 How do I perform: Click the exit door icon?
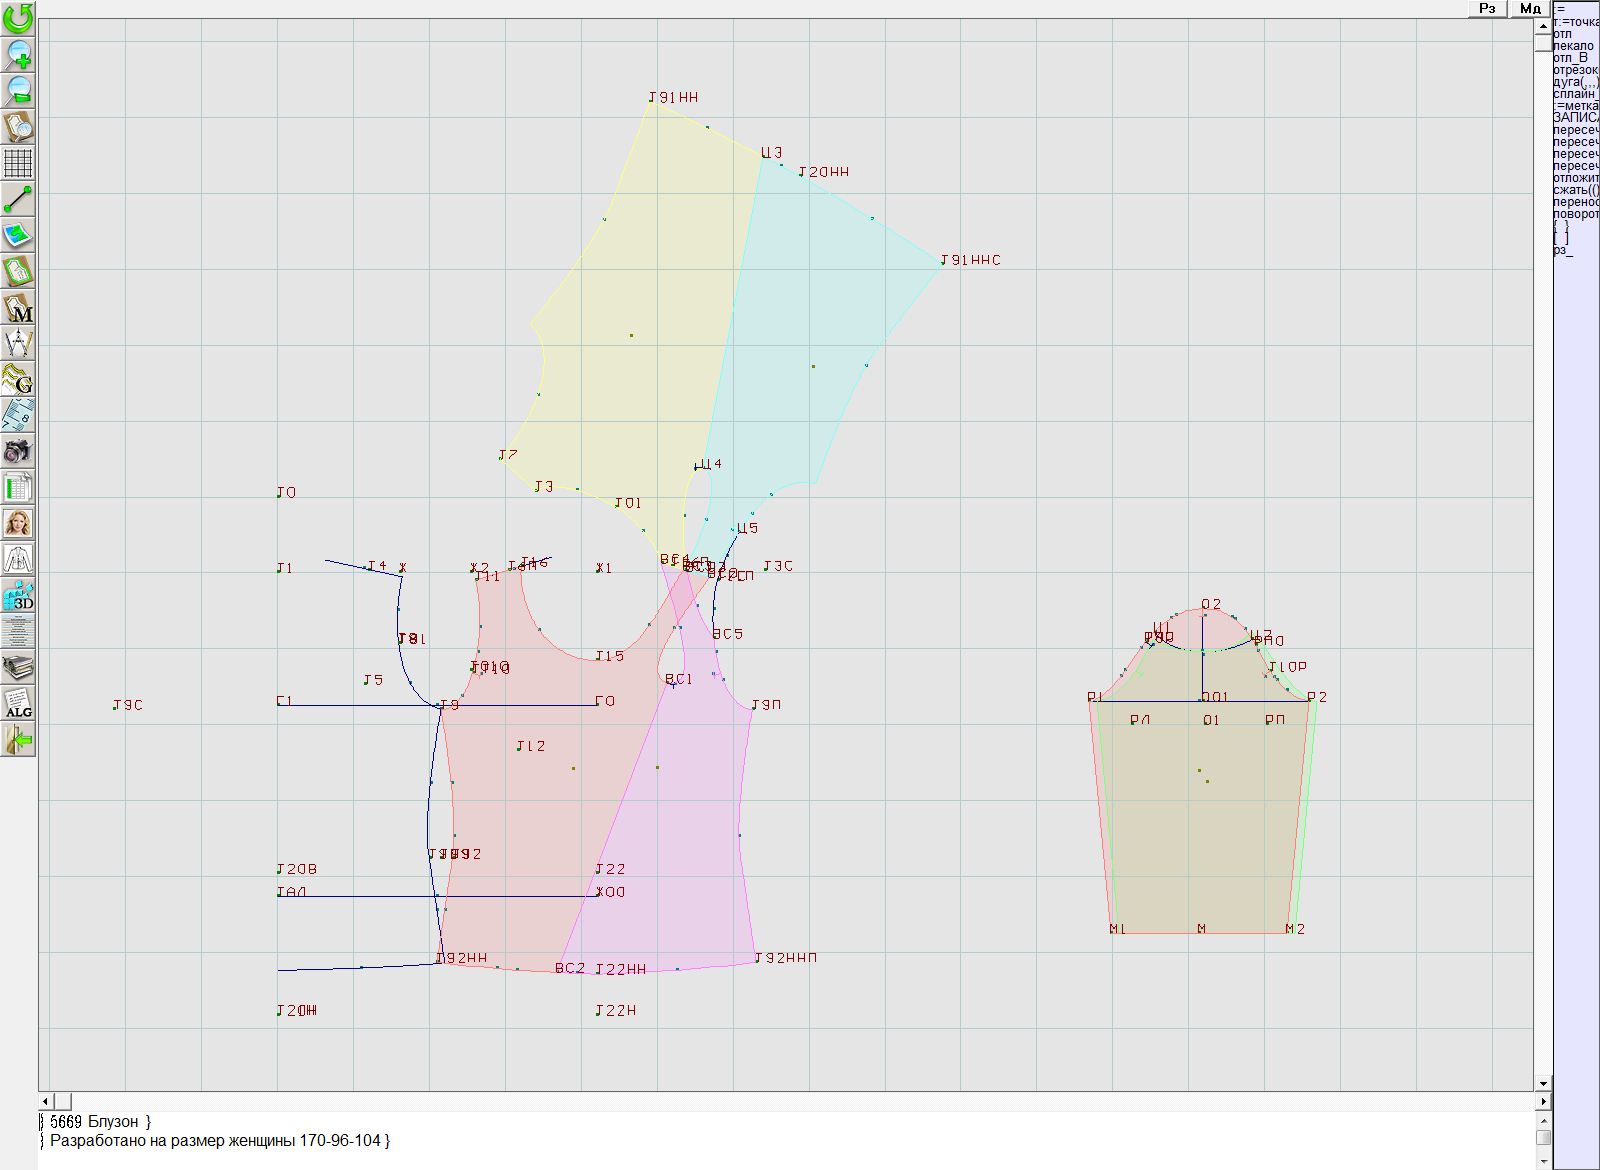click(x=18, y=739)
